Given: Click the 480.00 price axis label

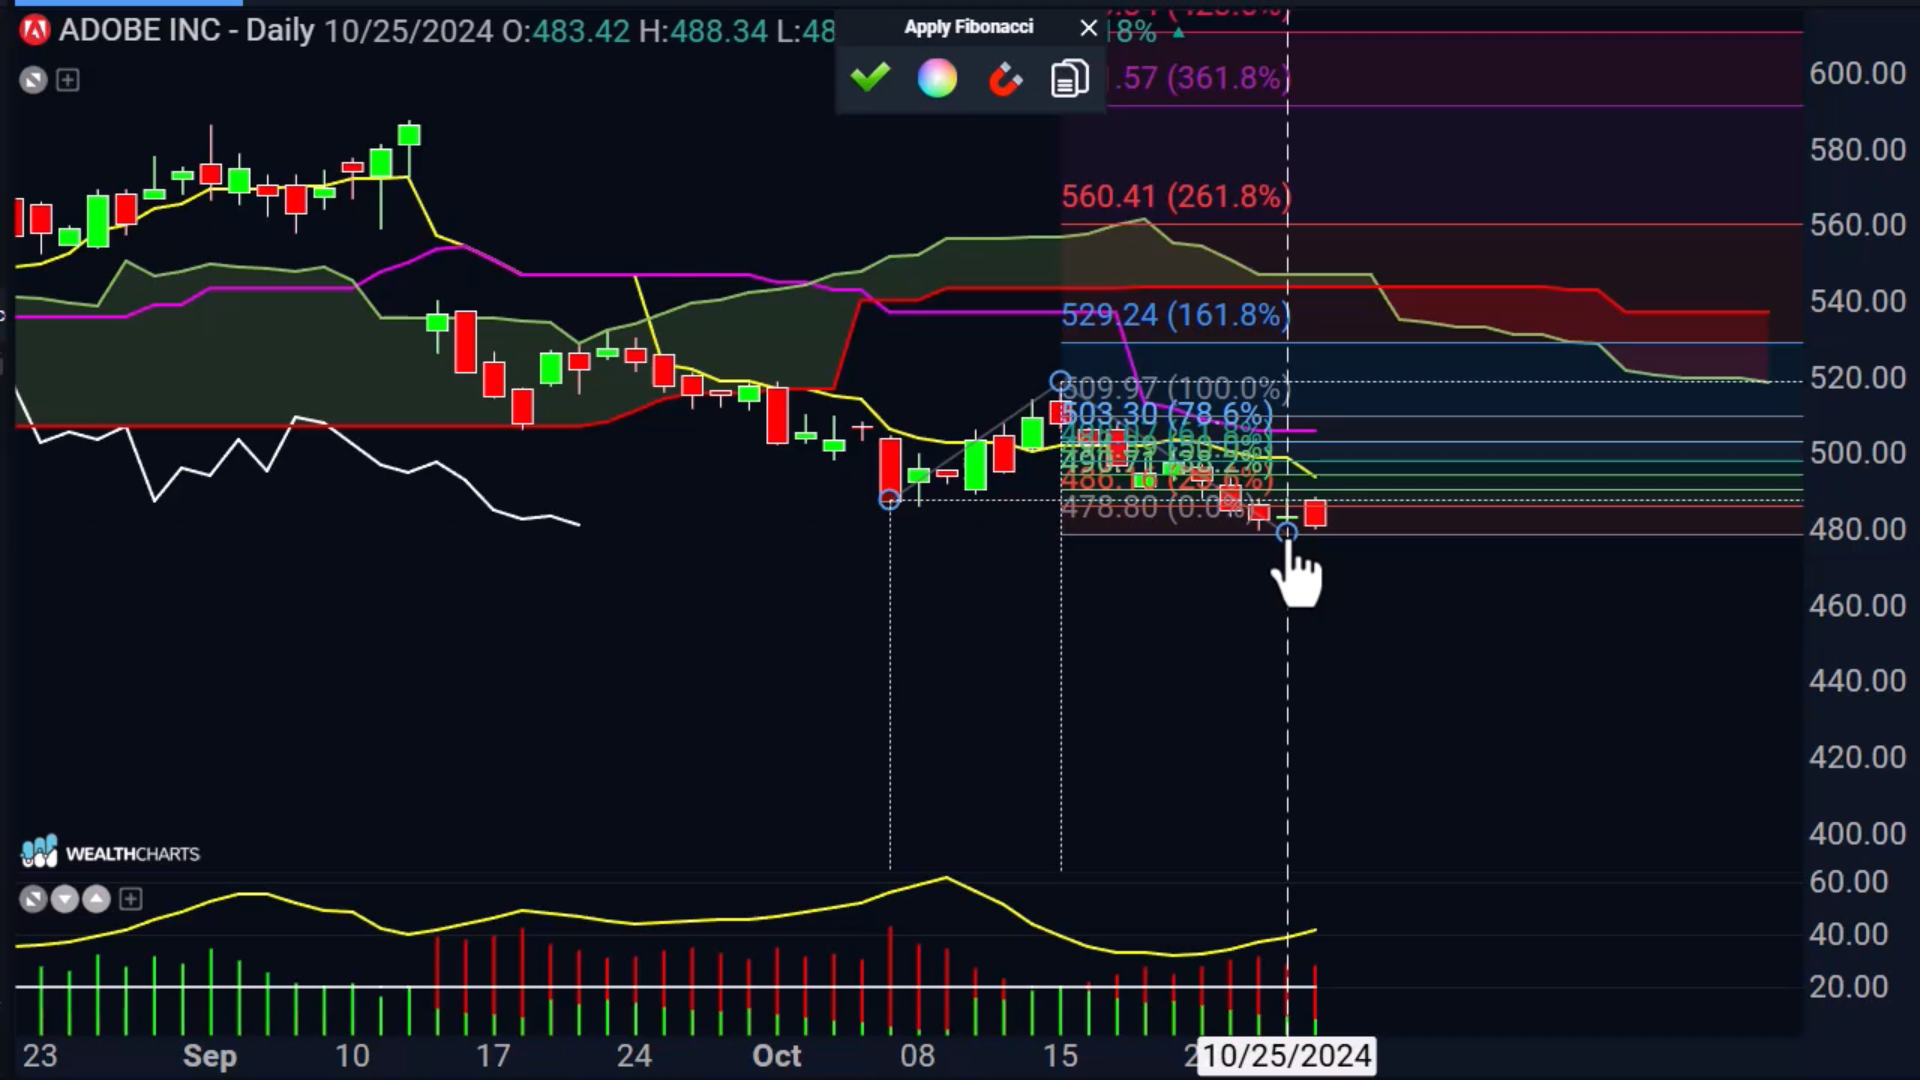Looking at the screenshot, I should (1857, 529).
